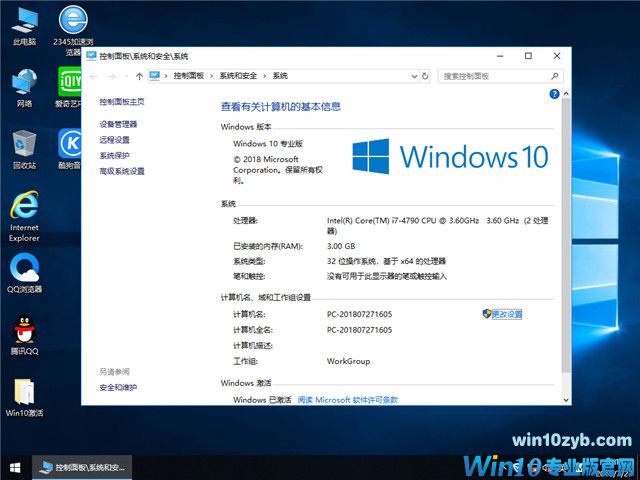The height and width of the screenshot is (480, 640).
Task: Click the control panel taskbar button
Action: tap(82, 467)
